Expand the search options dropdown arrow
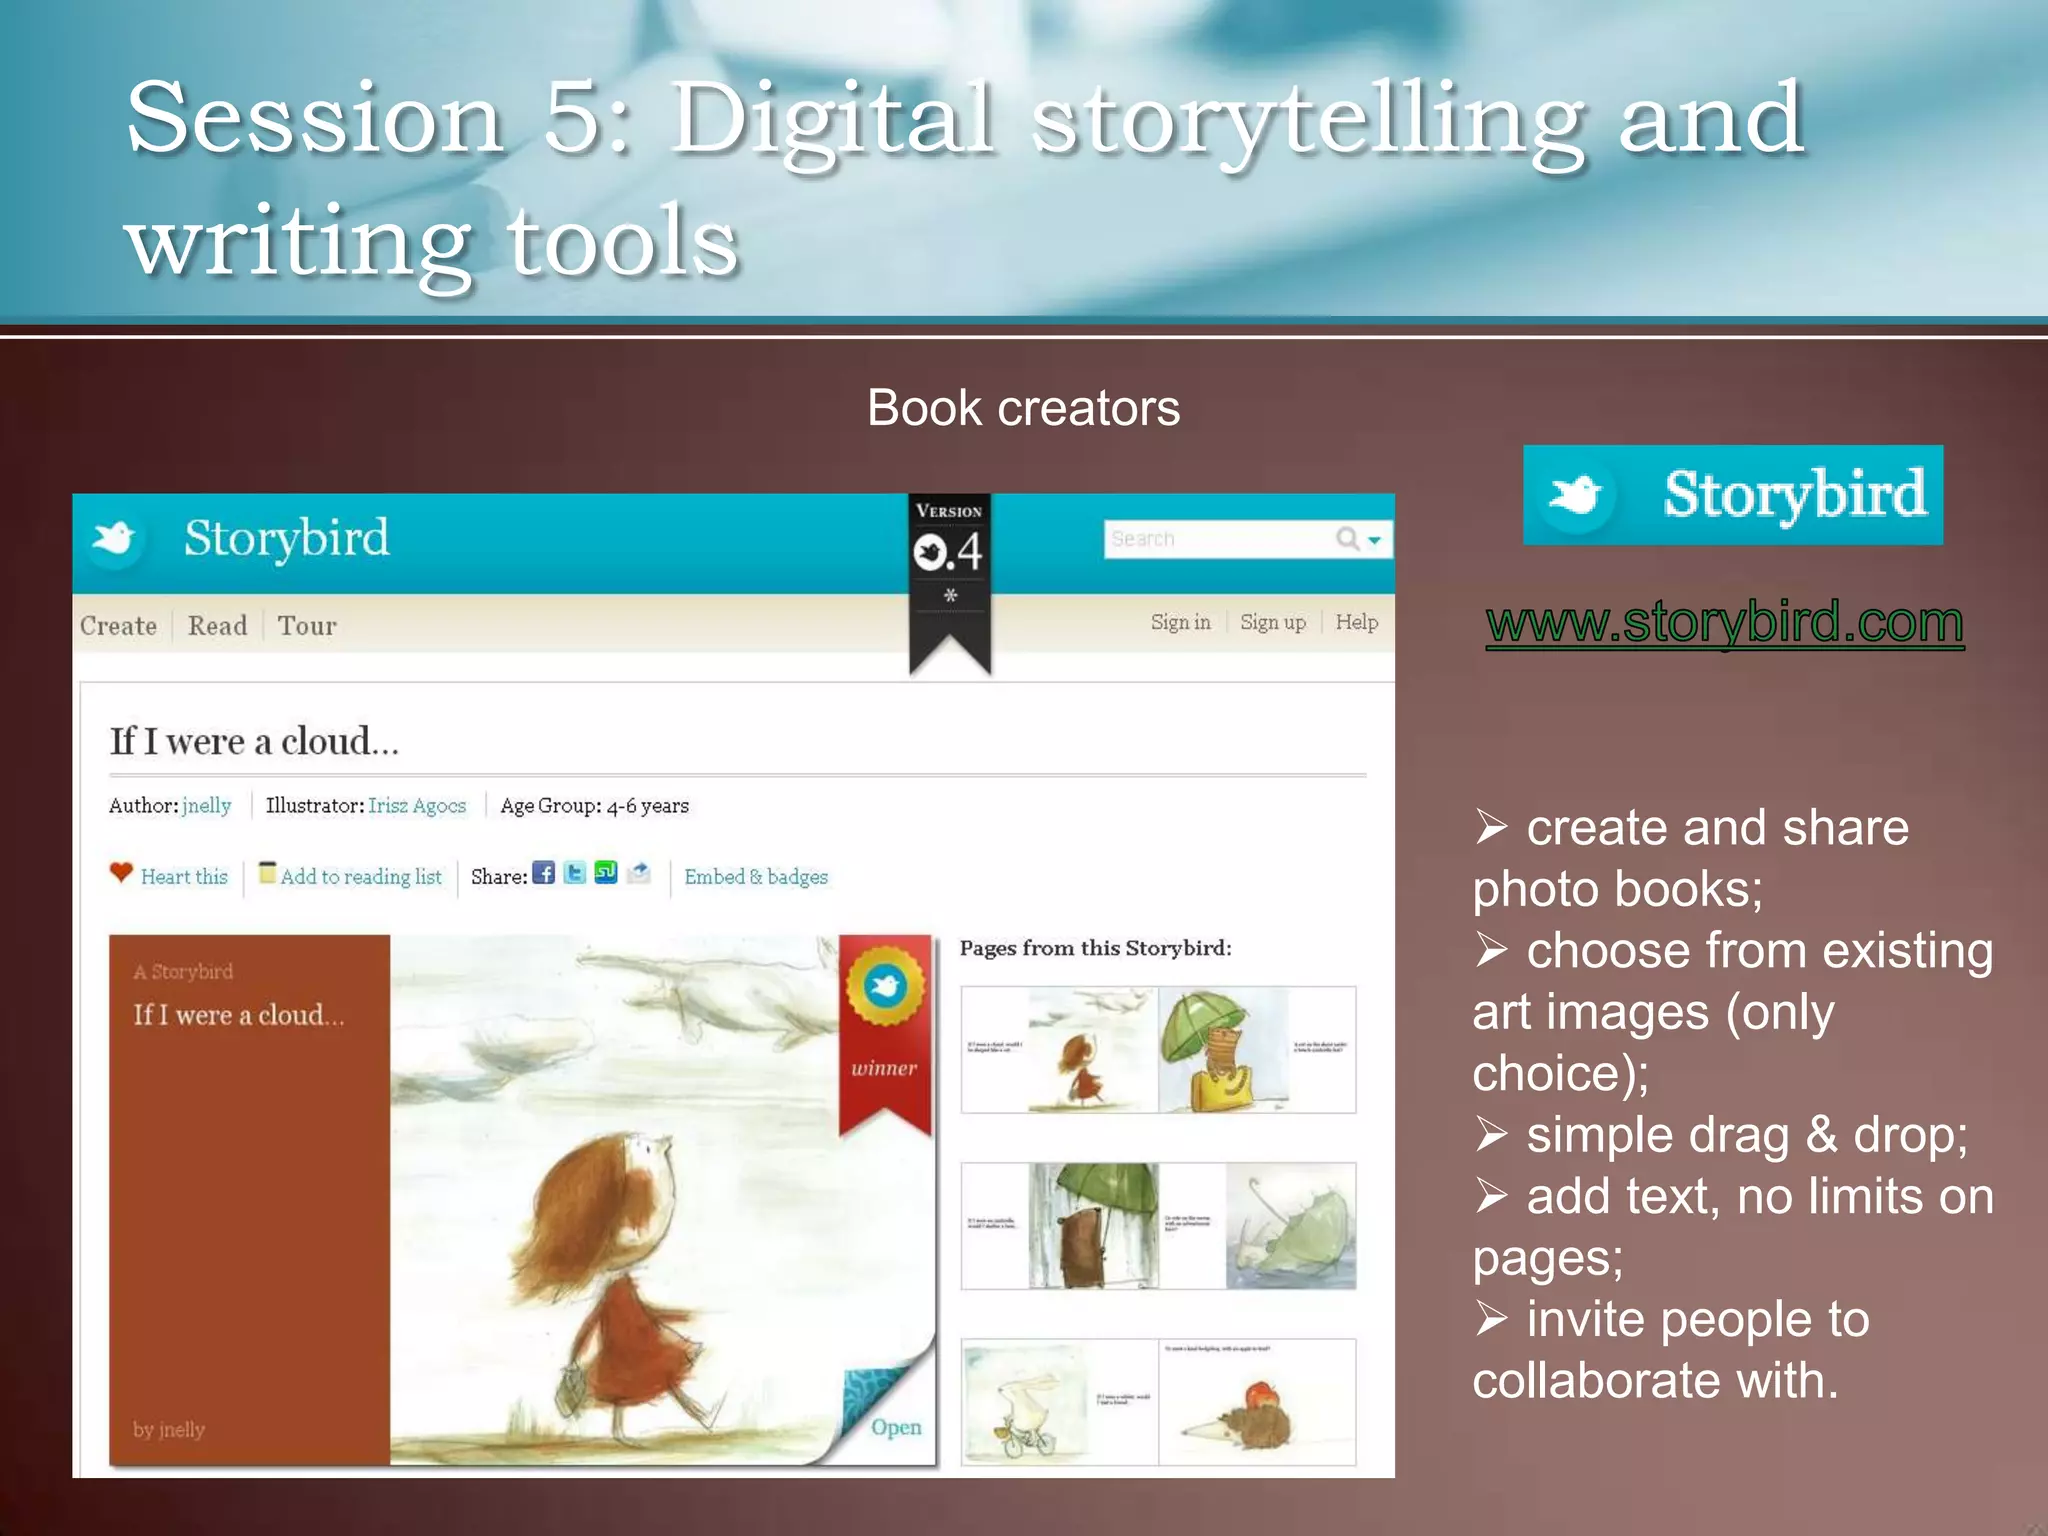 pos(1375,540)
